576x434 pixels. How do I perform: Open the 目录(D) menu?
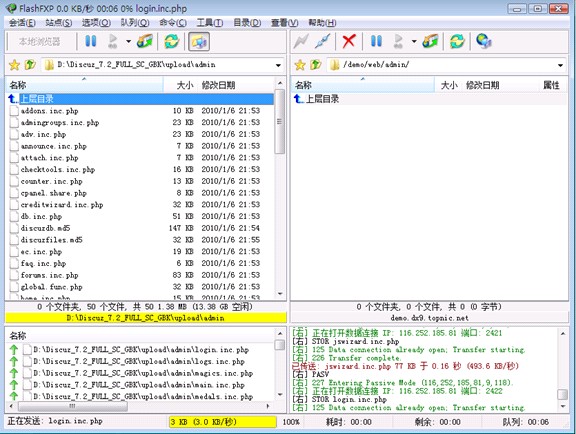[247, 23]
